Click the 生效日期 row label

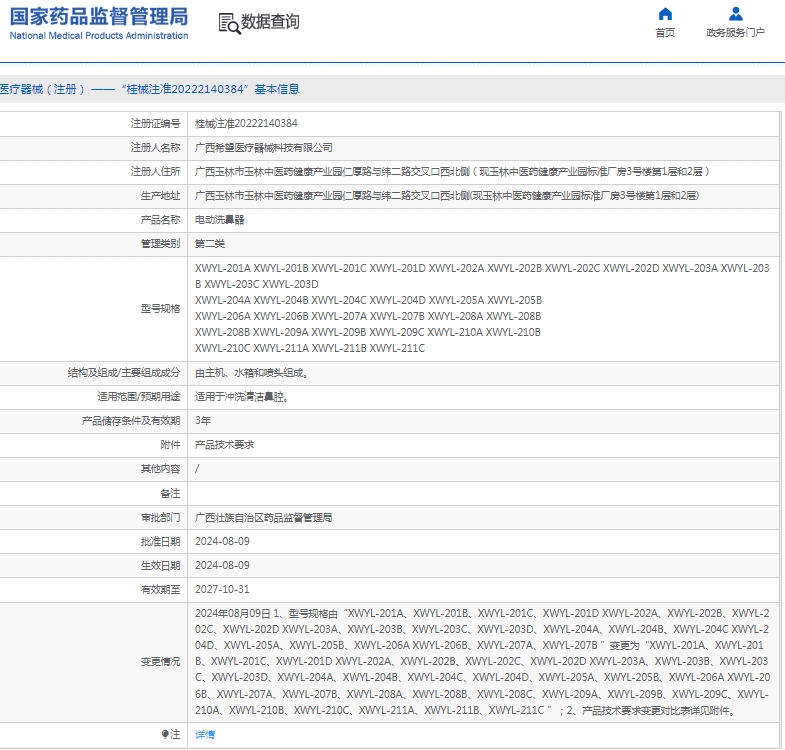160,566
